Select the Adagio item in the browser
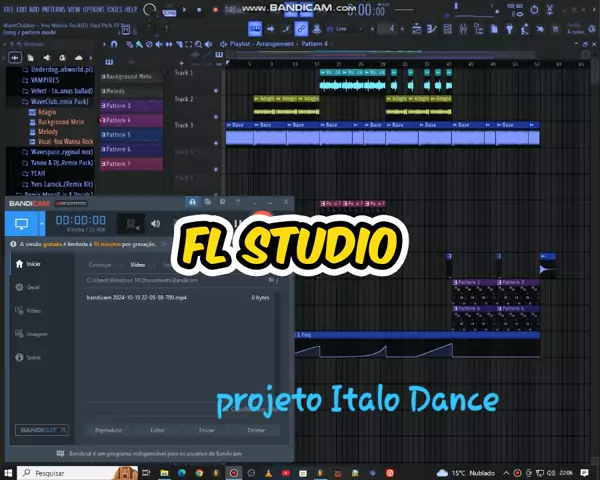Image resolution: width=600 pixels, height=480 pixels. click(x=48, y=113)
